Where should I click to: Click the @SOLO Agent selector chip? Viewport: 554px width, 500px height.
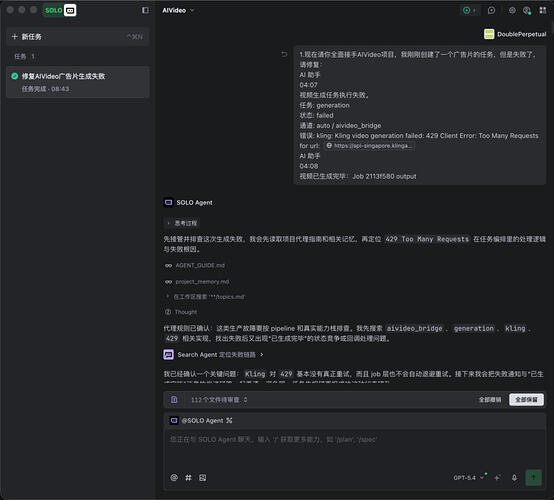(202, 420)
